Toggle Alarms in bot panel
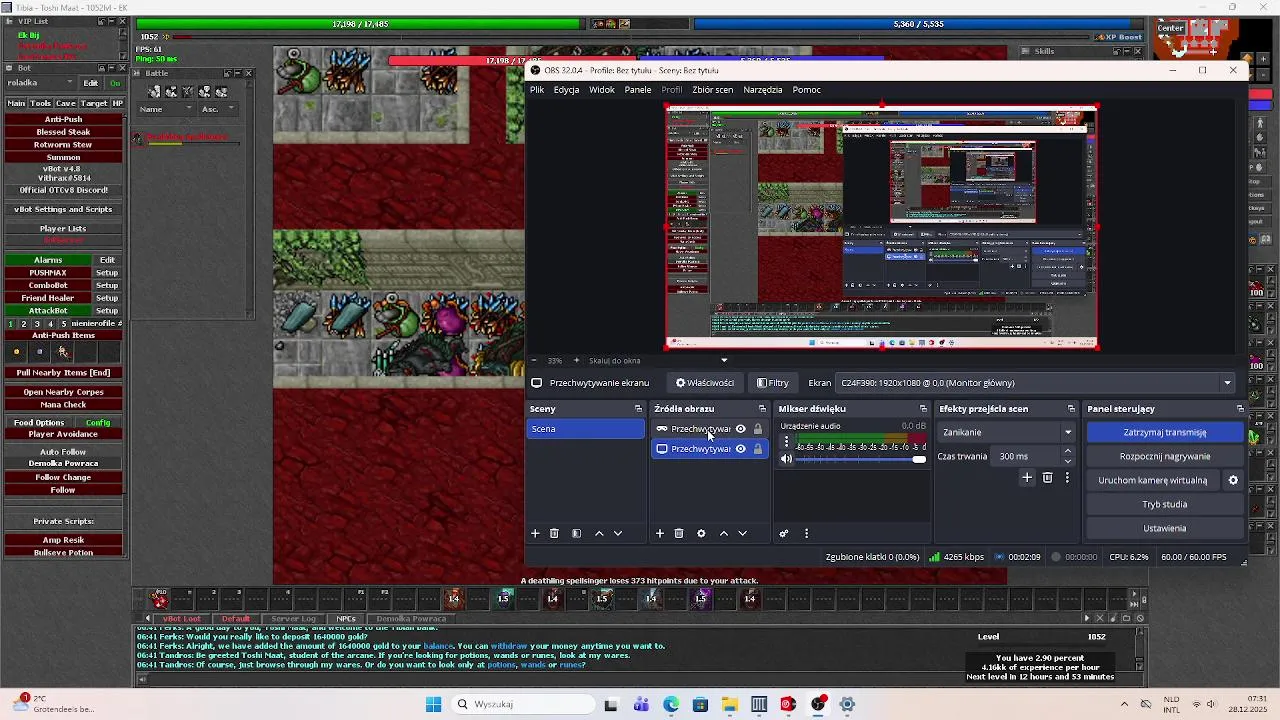Screen dimensions: 1280x720 pos(48,260)
